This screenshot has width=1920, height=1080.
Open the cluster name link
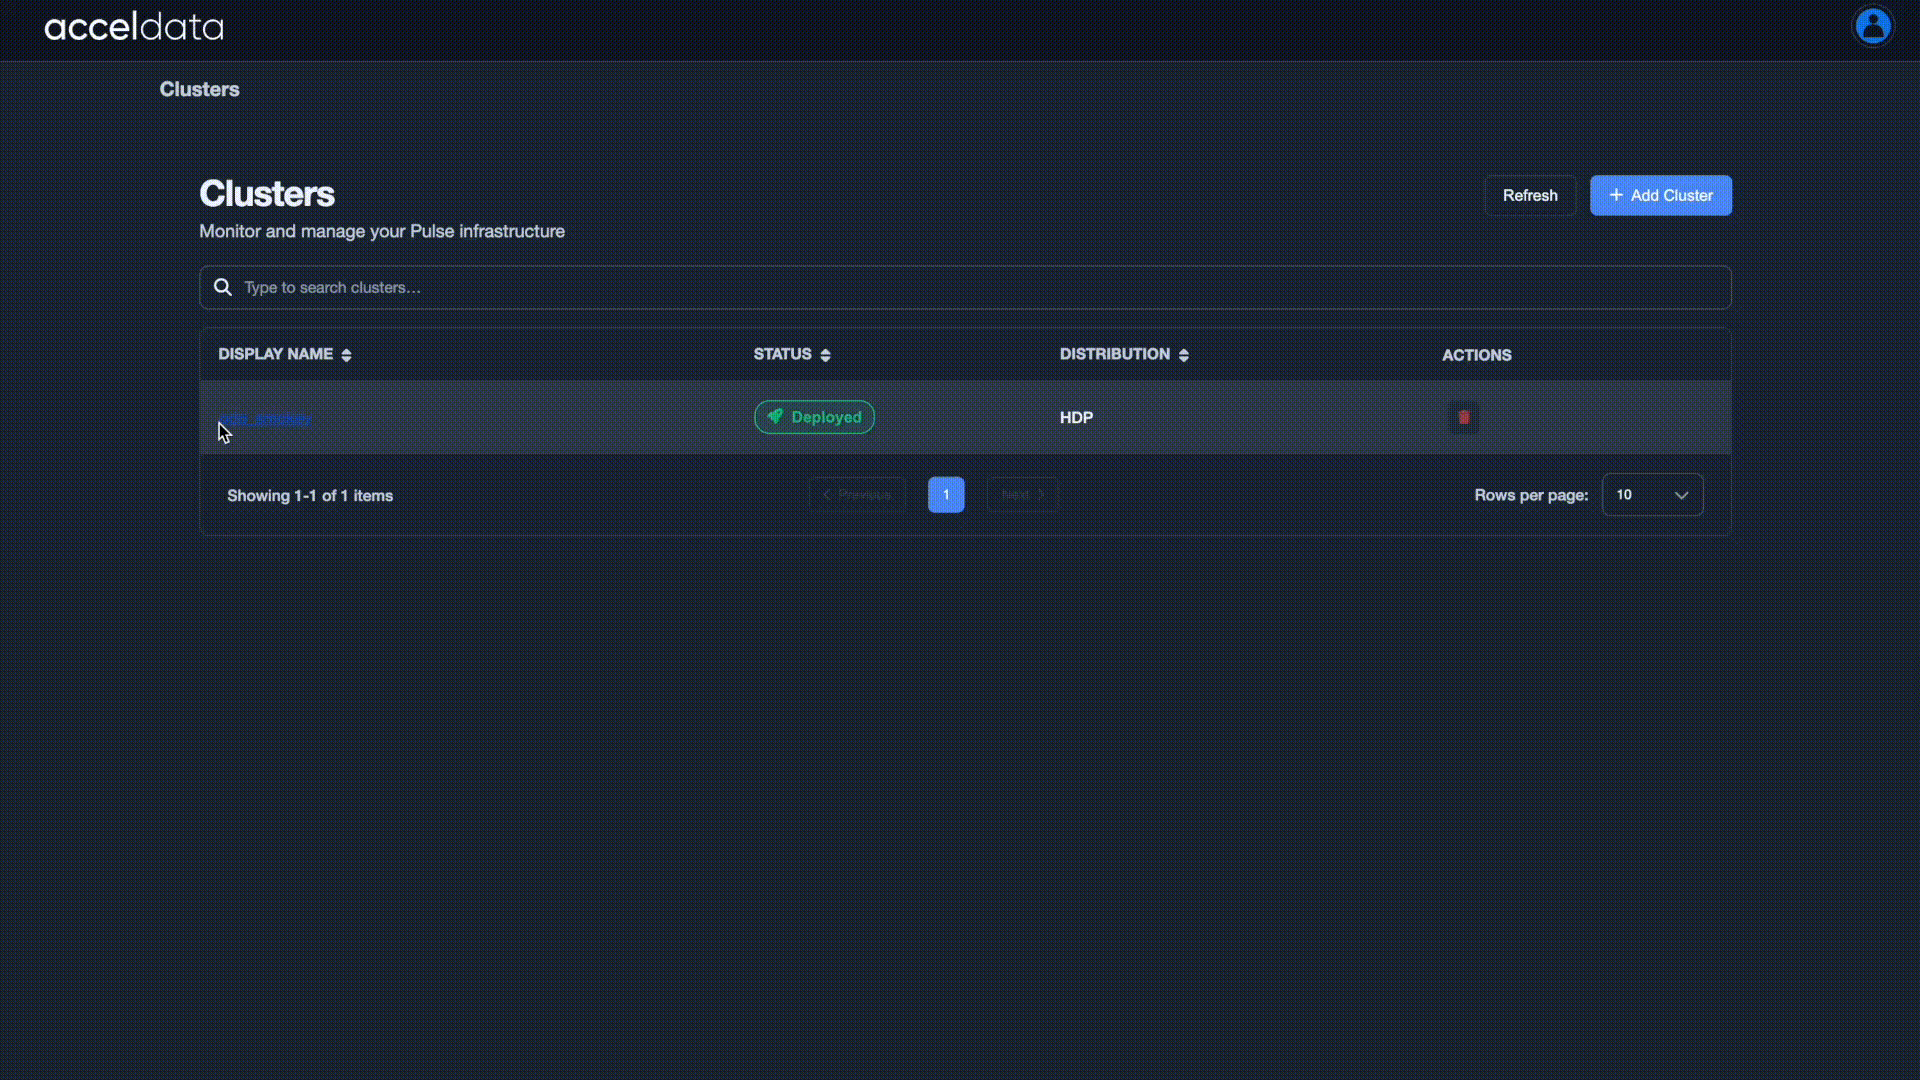pyautogui.click(x=265, y=417)
